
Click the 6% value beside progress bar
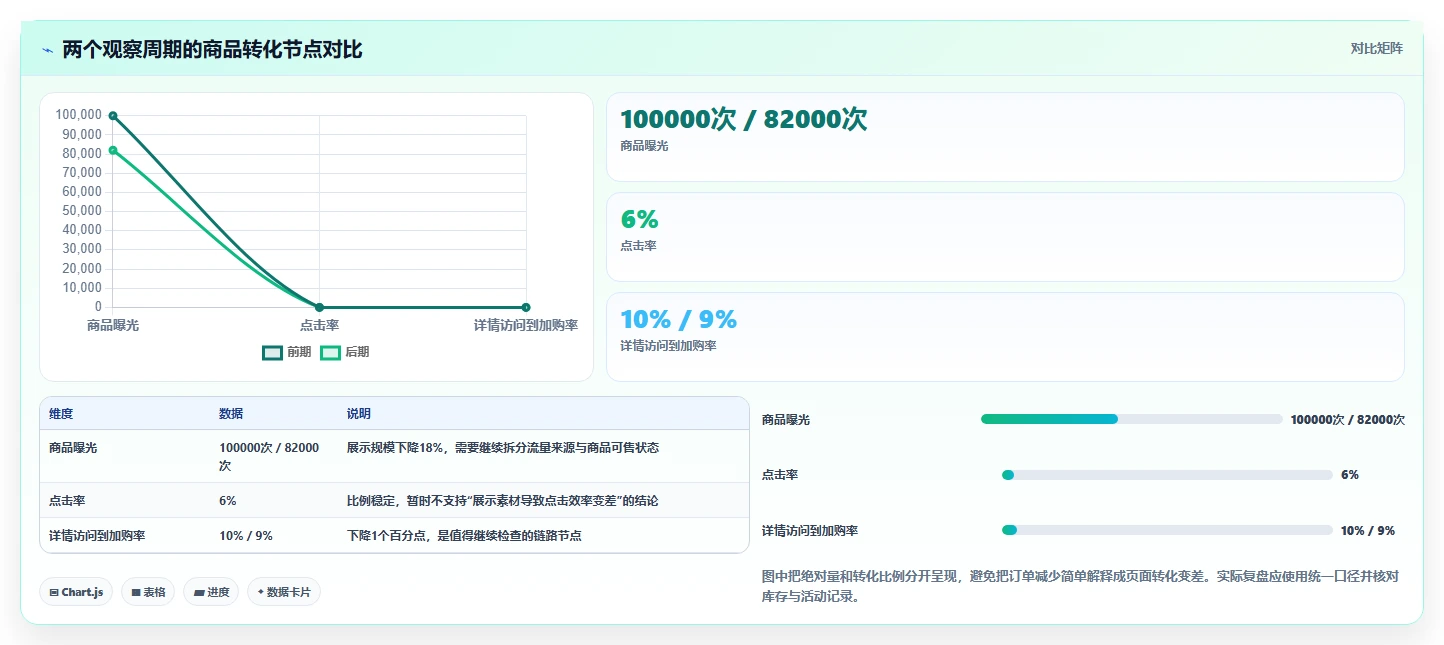click(1350, 475)
